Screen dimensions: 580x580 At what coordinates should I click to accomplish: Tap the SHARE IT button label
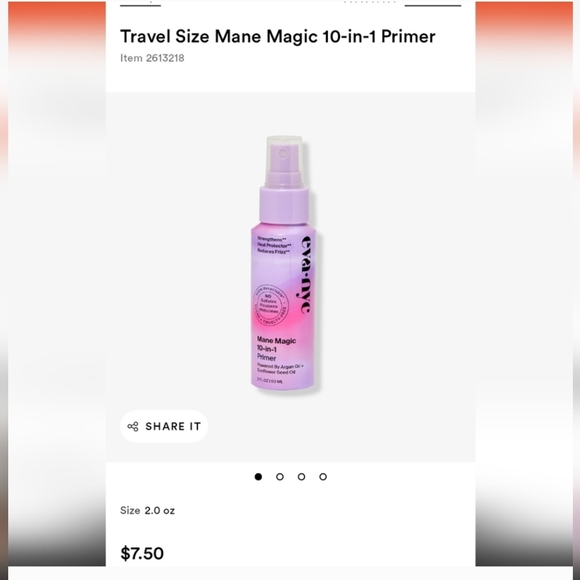pos(173,426)
